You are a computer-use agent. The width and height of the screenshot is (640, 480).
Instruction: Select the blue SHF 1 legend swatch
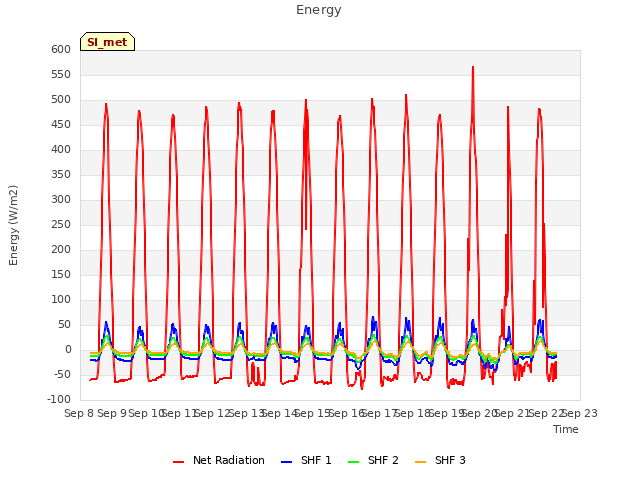coord(287,462)
